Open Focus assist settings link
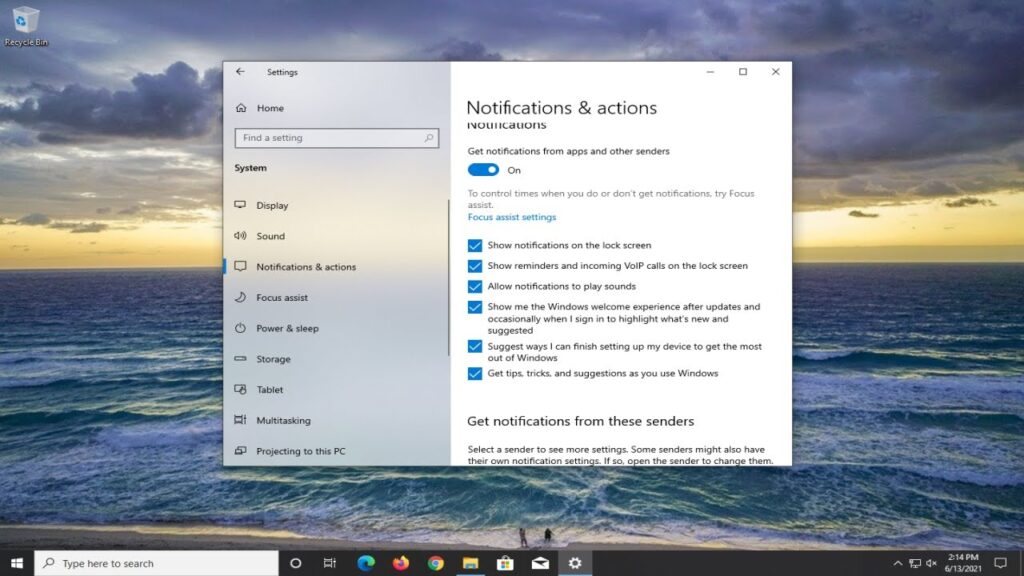Image resolution: width=1024 pixels, height=576 pixels. (512, 217)
